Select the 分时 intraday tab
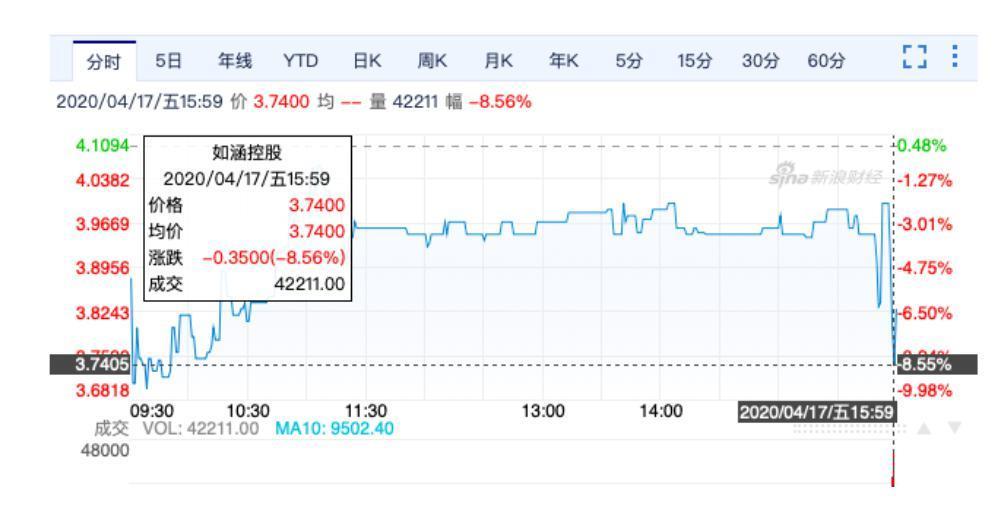 [x=104, y=62]
